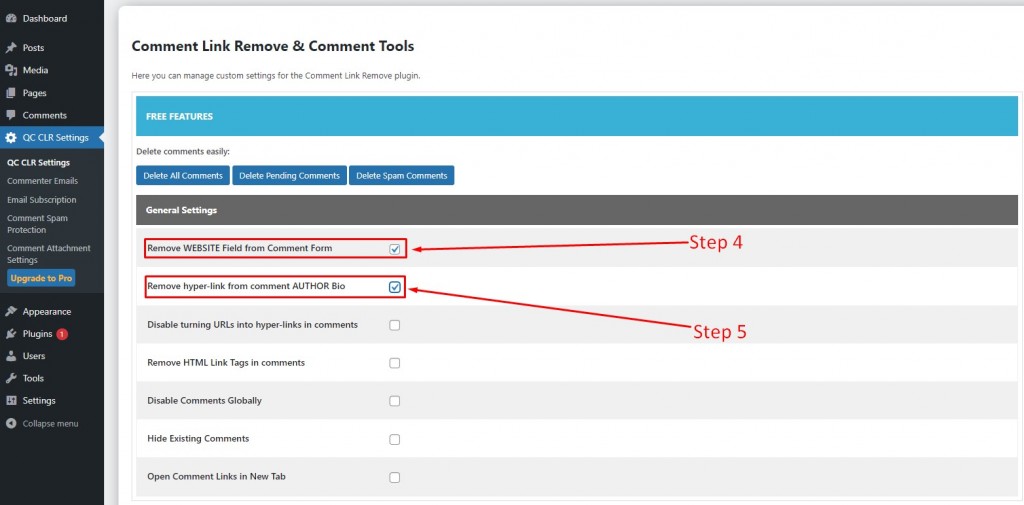This screenshot has height=505, width=1024.
Task: Uncheck Remove hyper-link from comment AUTHOR Bio
Action: click(394, 287)
